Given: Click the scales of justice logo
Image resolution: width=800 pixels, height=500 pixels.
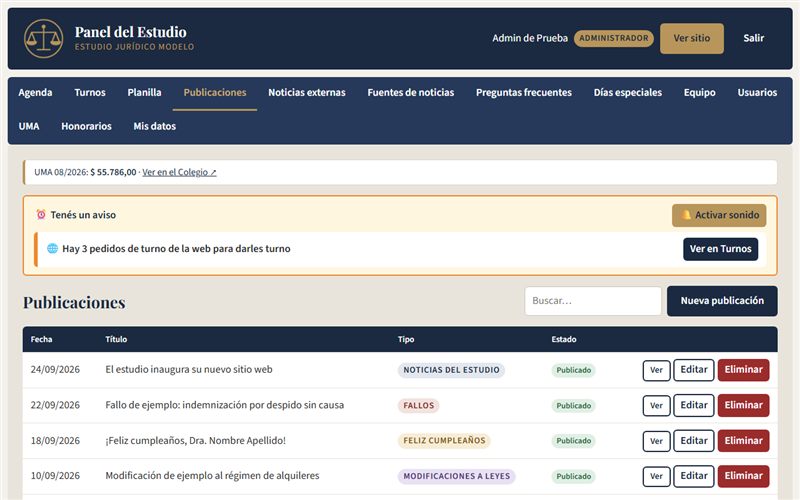Looking at the screenshot, I should (x=43, y=38).
